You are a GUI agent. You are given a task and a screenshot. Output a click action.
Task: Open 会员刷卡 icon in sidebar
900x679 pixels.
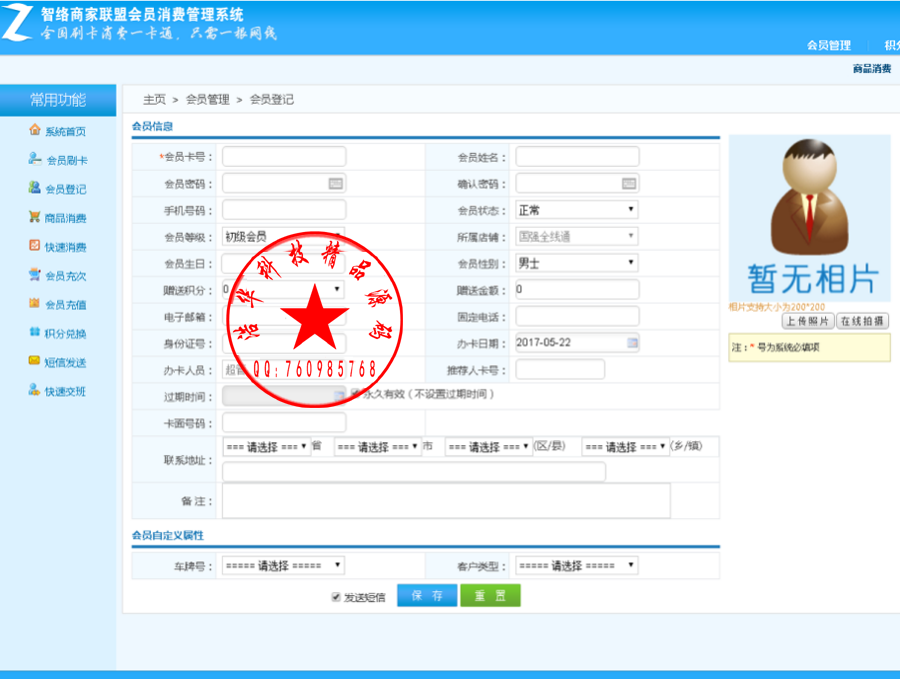[x=35, y=158]
